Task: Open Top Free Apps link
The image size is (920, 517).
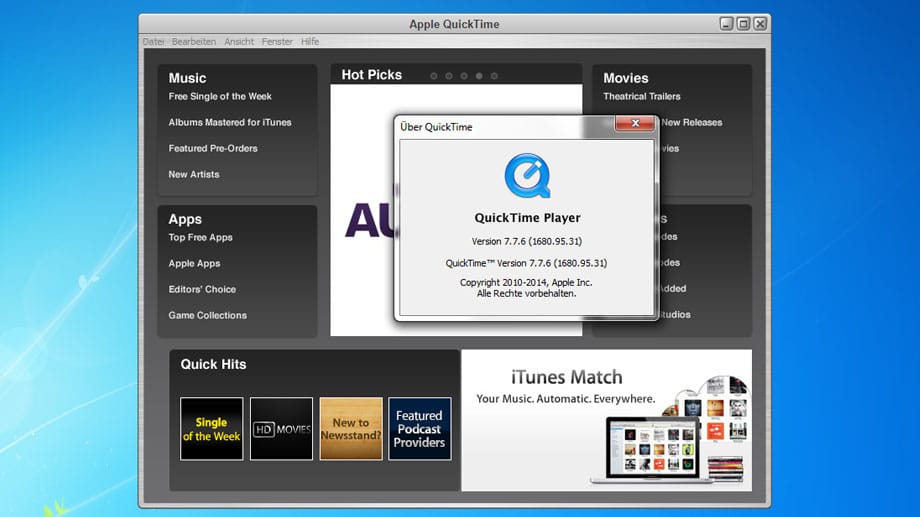Action: coord(201,237)
